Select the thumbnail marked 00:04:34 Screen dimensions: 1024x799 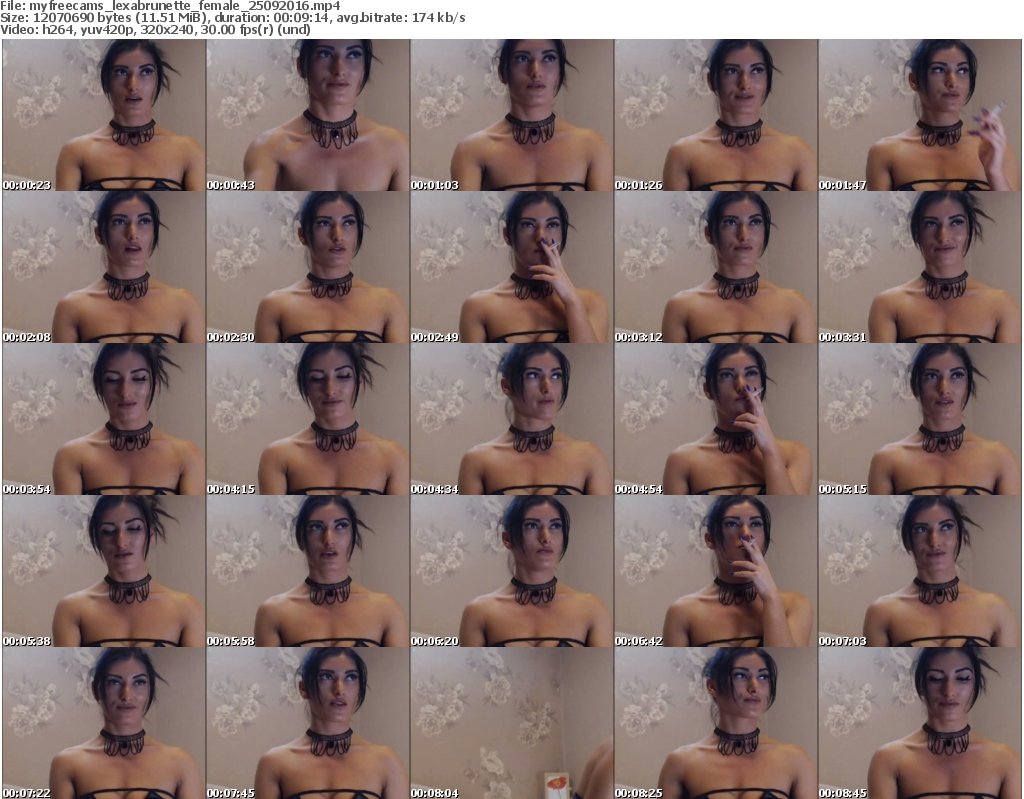point(512,419)
